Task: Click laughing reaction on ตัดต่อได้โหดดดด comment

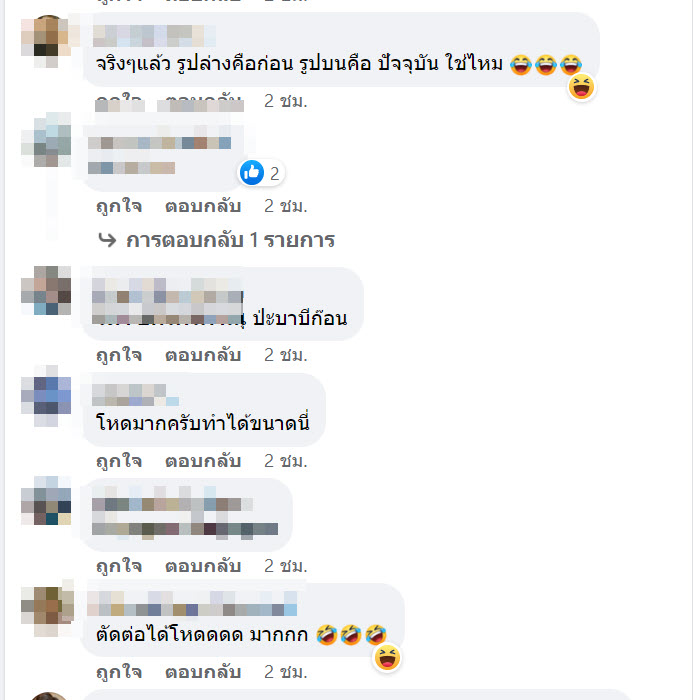Action: 387,658
